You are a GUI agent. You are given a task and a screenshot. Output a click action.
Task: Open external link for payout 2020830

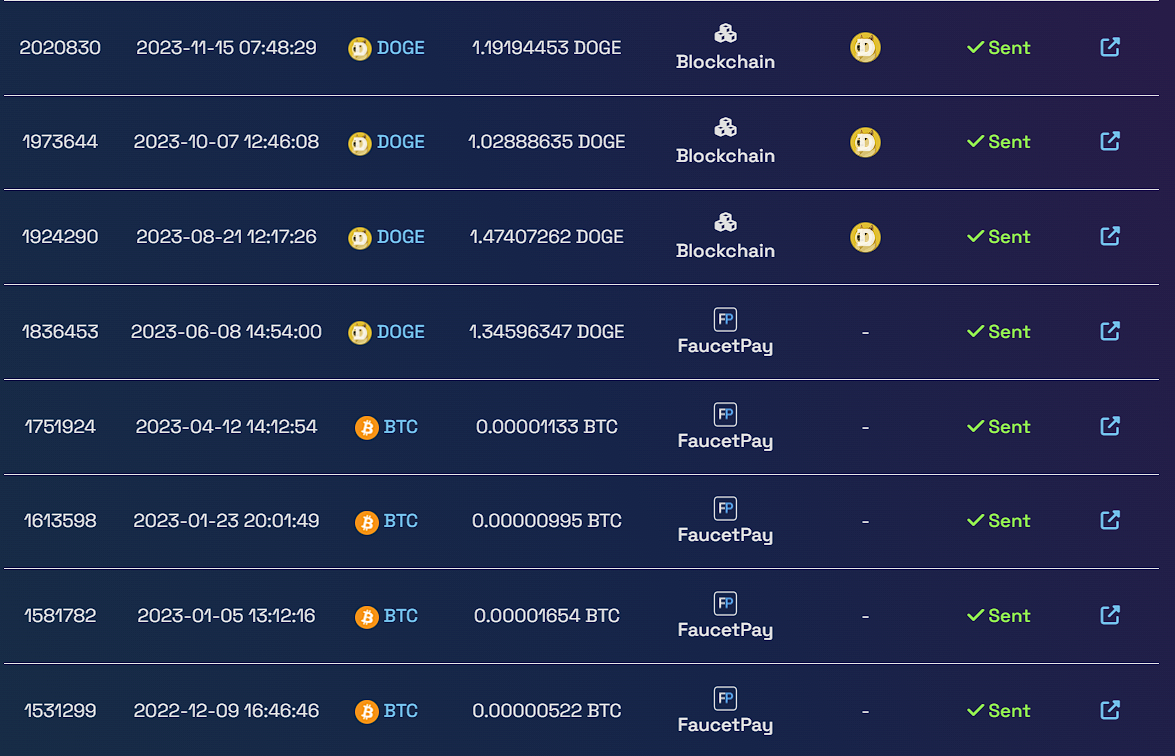pos(1109,47)
